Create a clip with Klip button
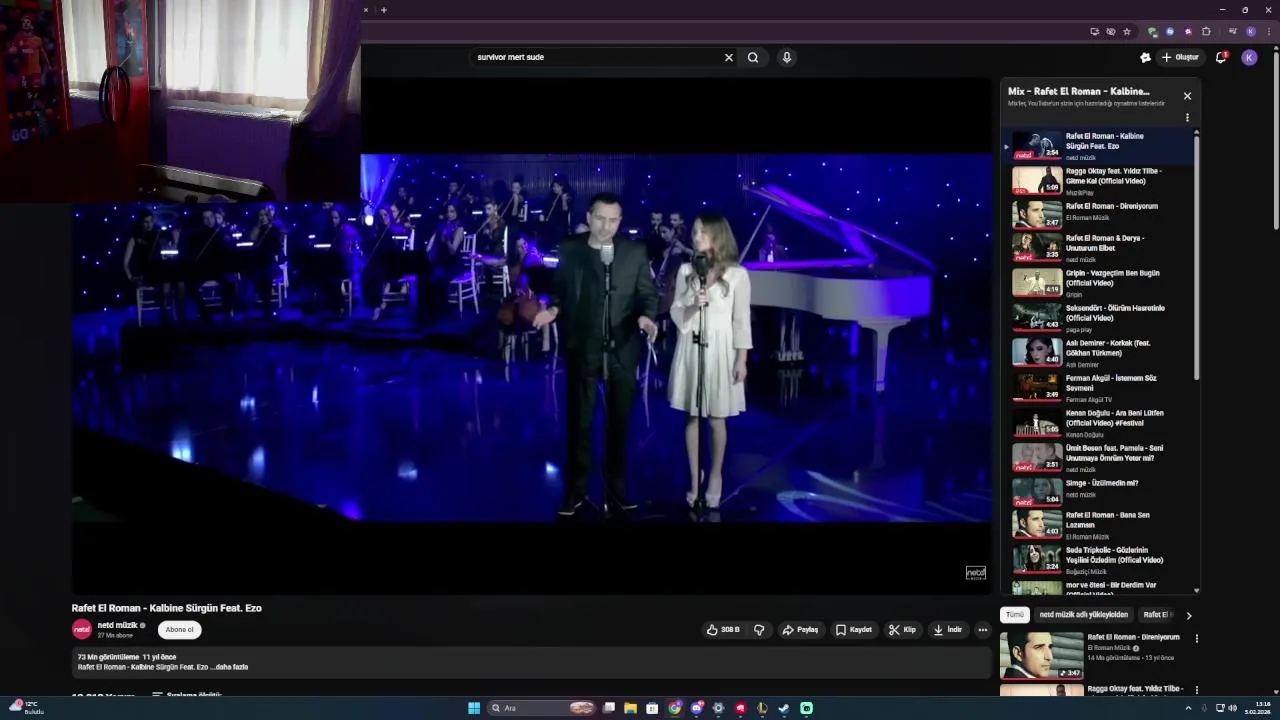Screen dimensions: 1280x720 point(902,630)
